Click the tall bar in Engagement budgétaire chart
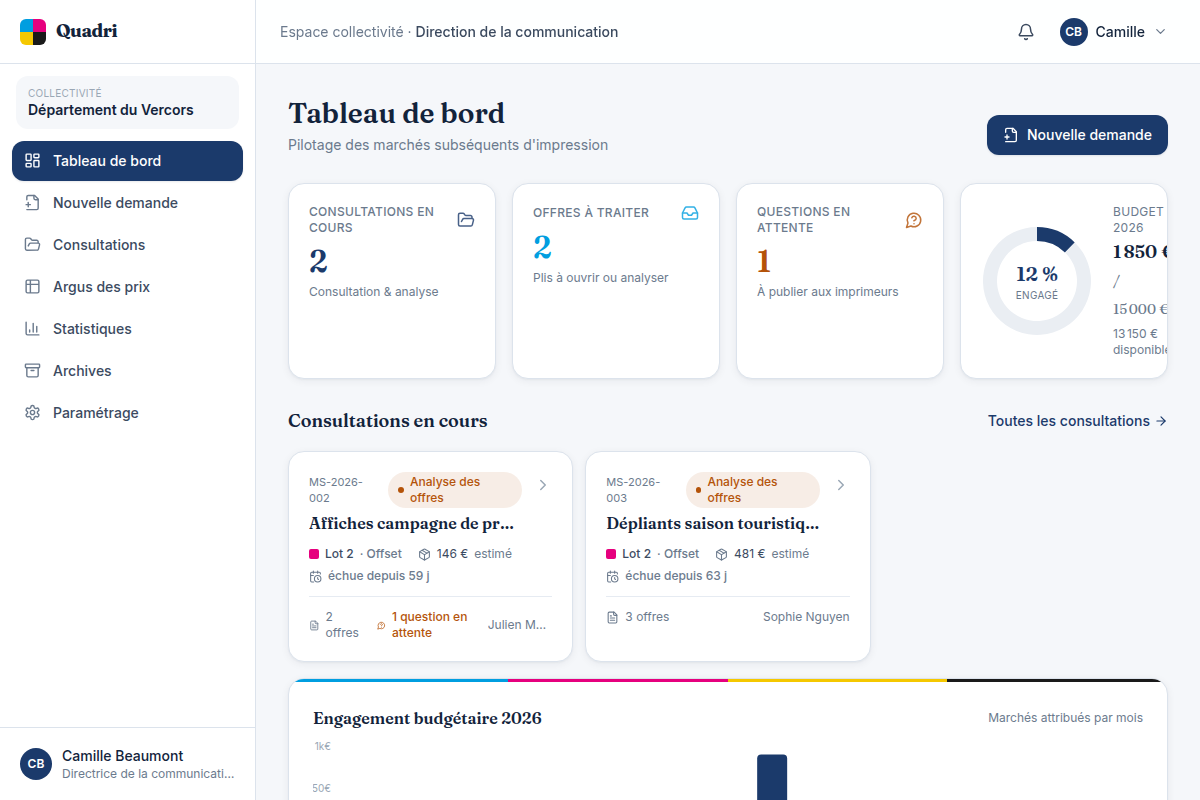Viewport: 1200px width, 800px height. coord(772,777)
